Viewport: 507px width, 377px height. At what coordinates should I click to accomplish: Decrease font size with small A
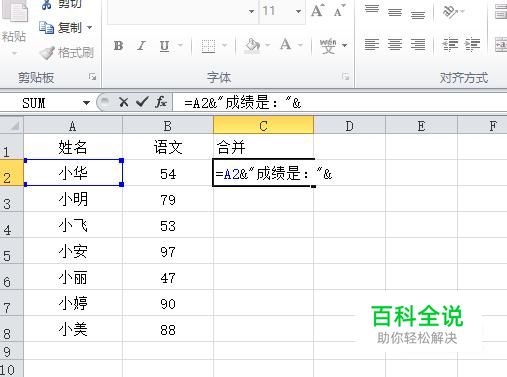(x=339, y=11)
